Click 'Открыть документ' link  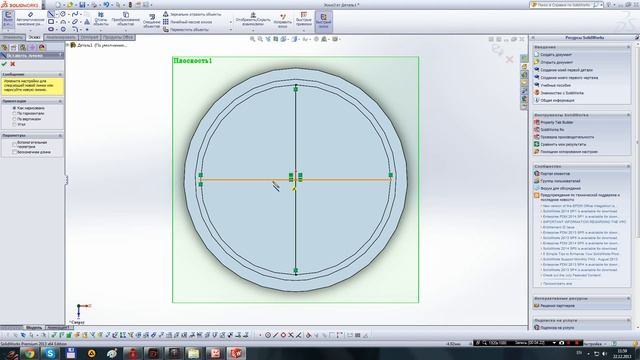(x=557, y=62)
